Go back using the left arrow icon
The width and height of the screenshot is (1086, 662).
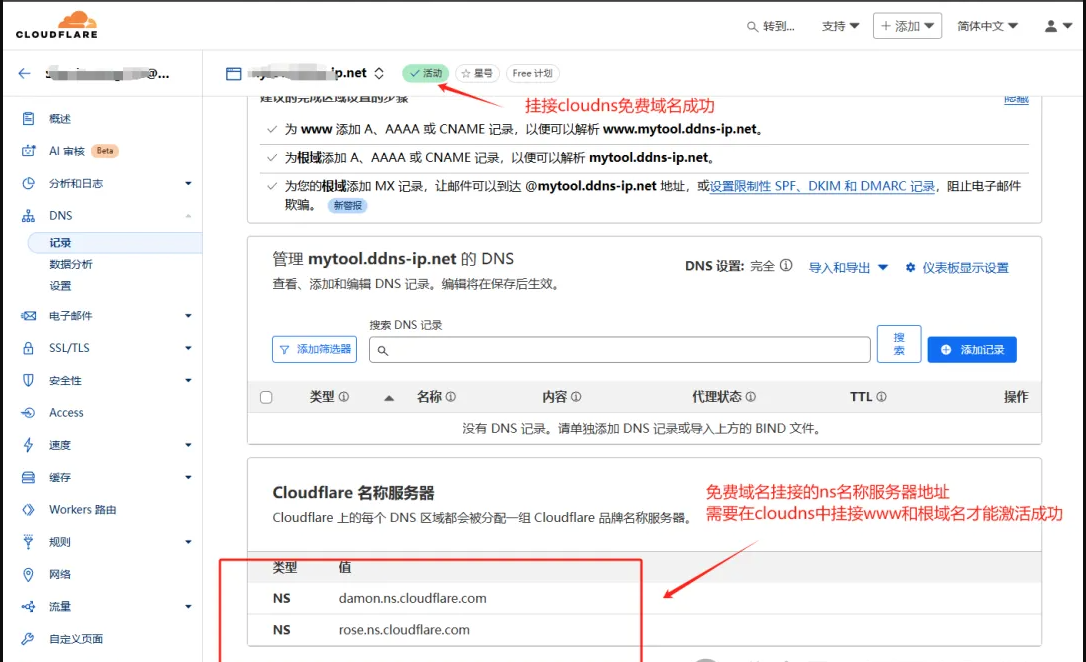(x=24, y=73)
